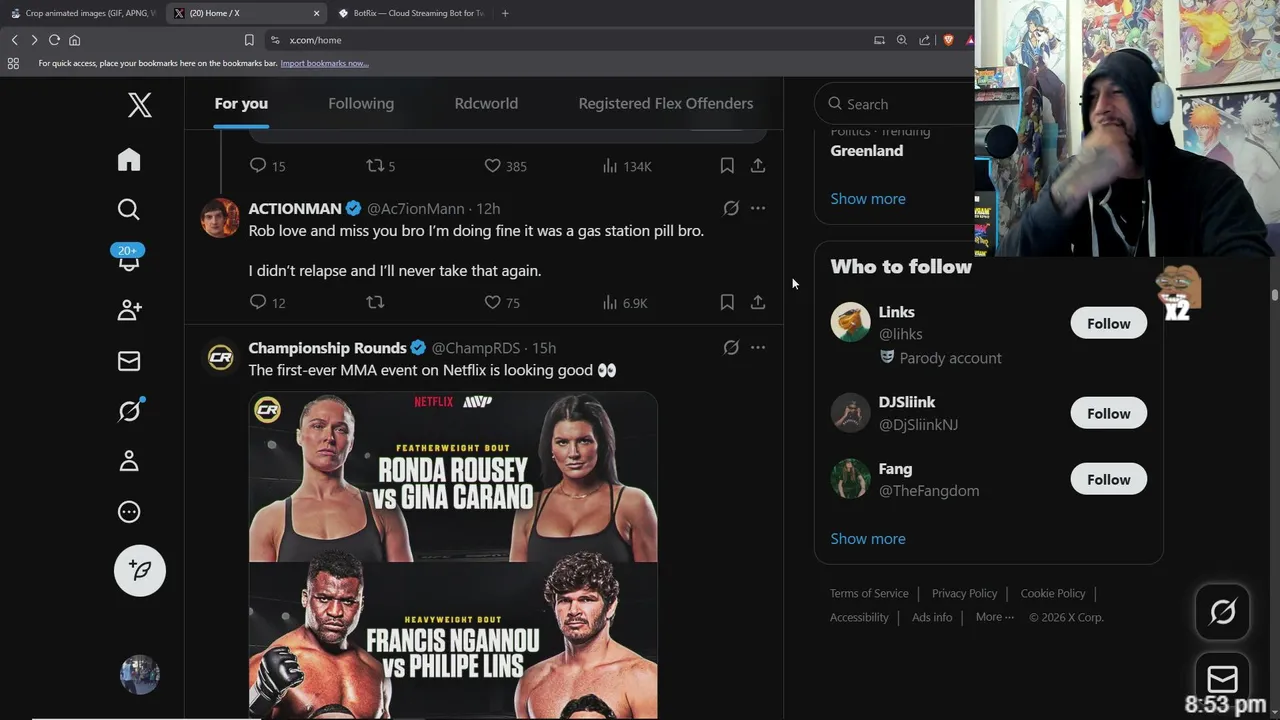Switch to Following tab

tap(361, 103)
